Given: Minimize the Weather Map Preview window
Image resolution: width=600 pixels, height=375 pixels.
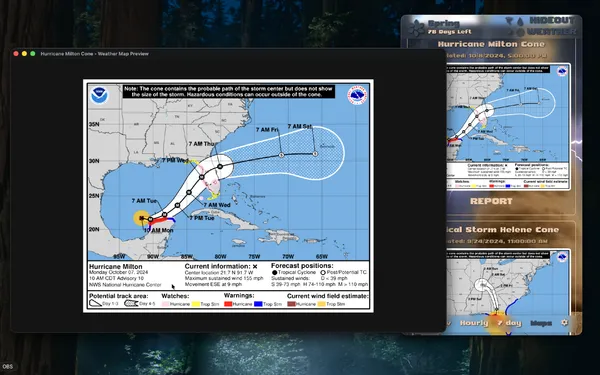Looking at the screenshot, I should click(24, 54).
